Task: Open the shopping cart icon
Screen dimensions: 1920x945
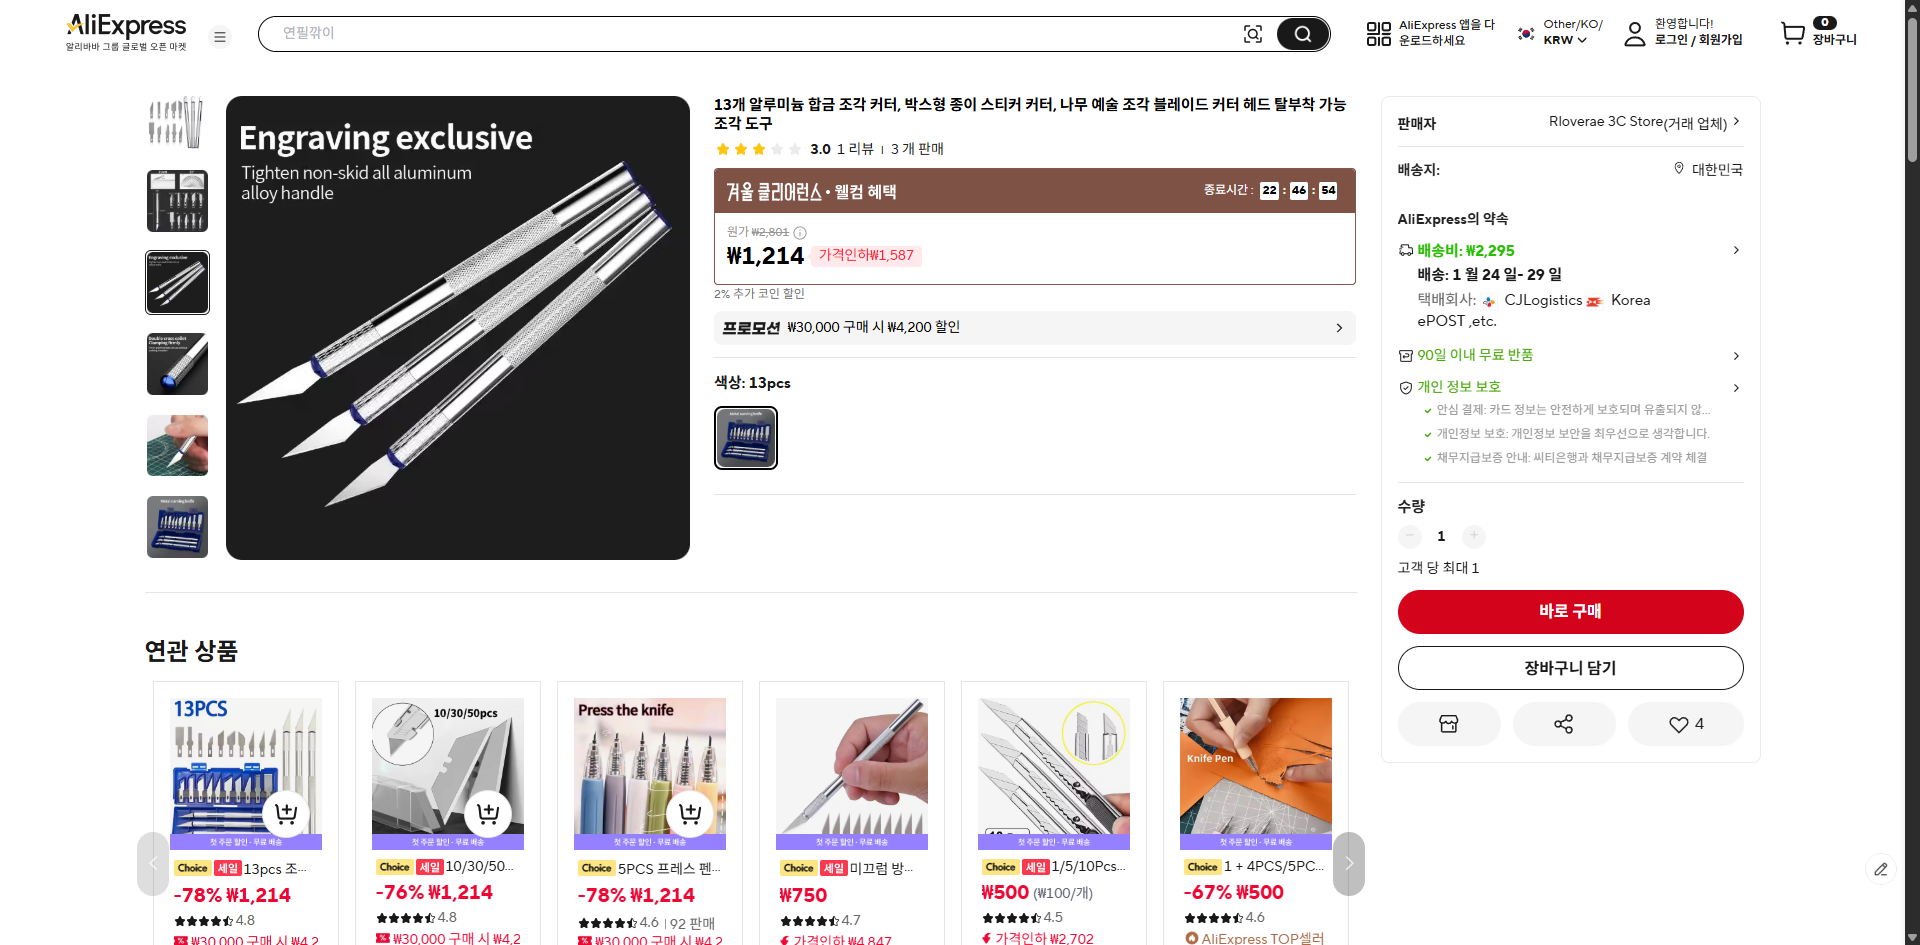Action: pos(1792,33)
